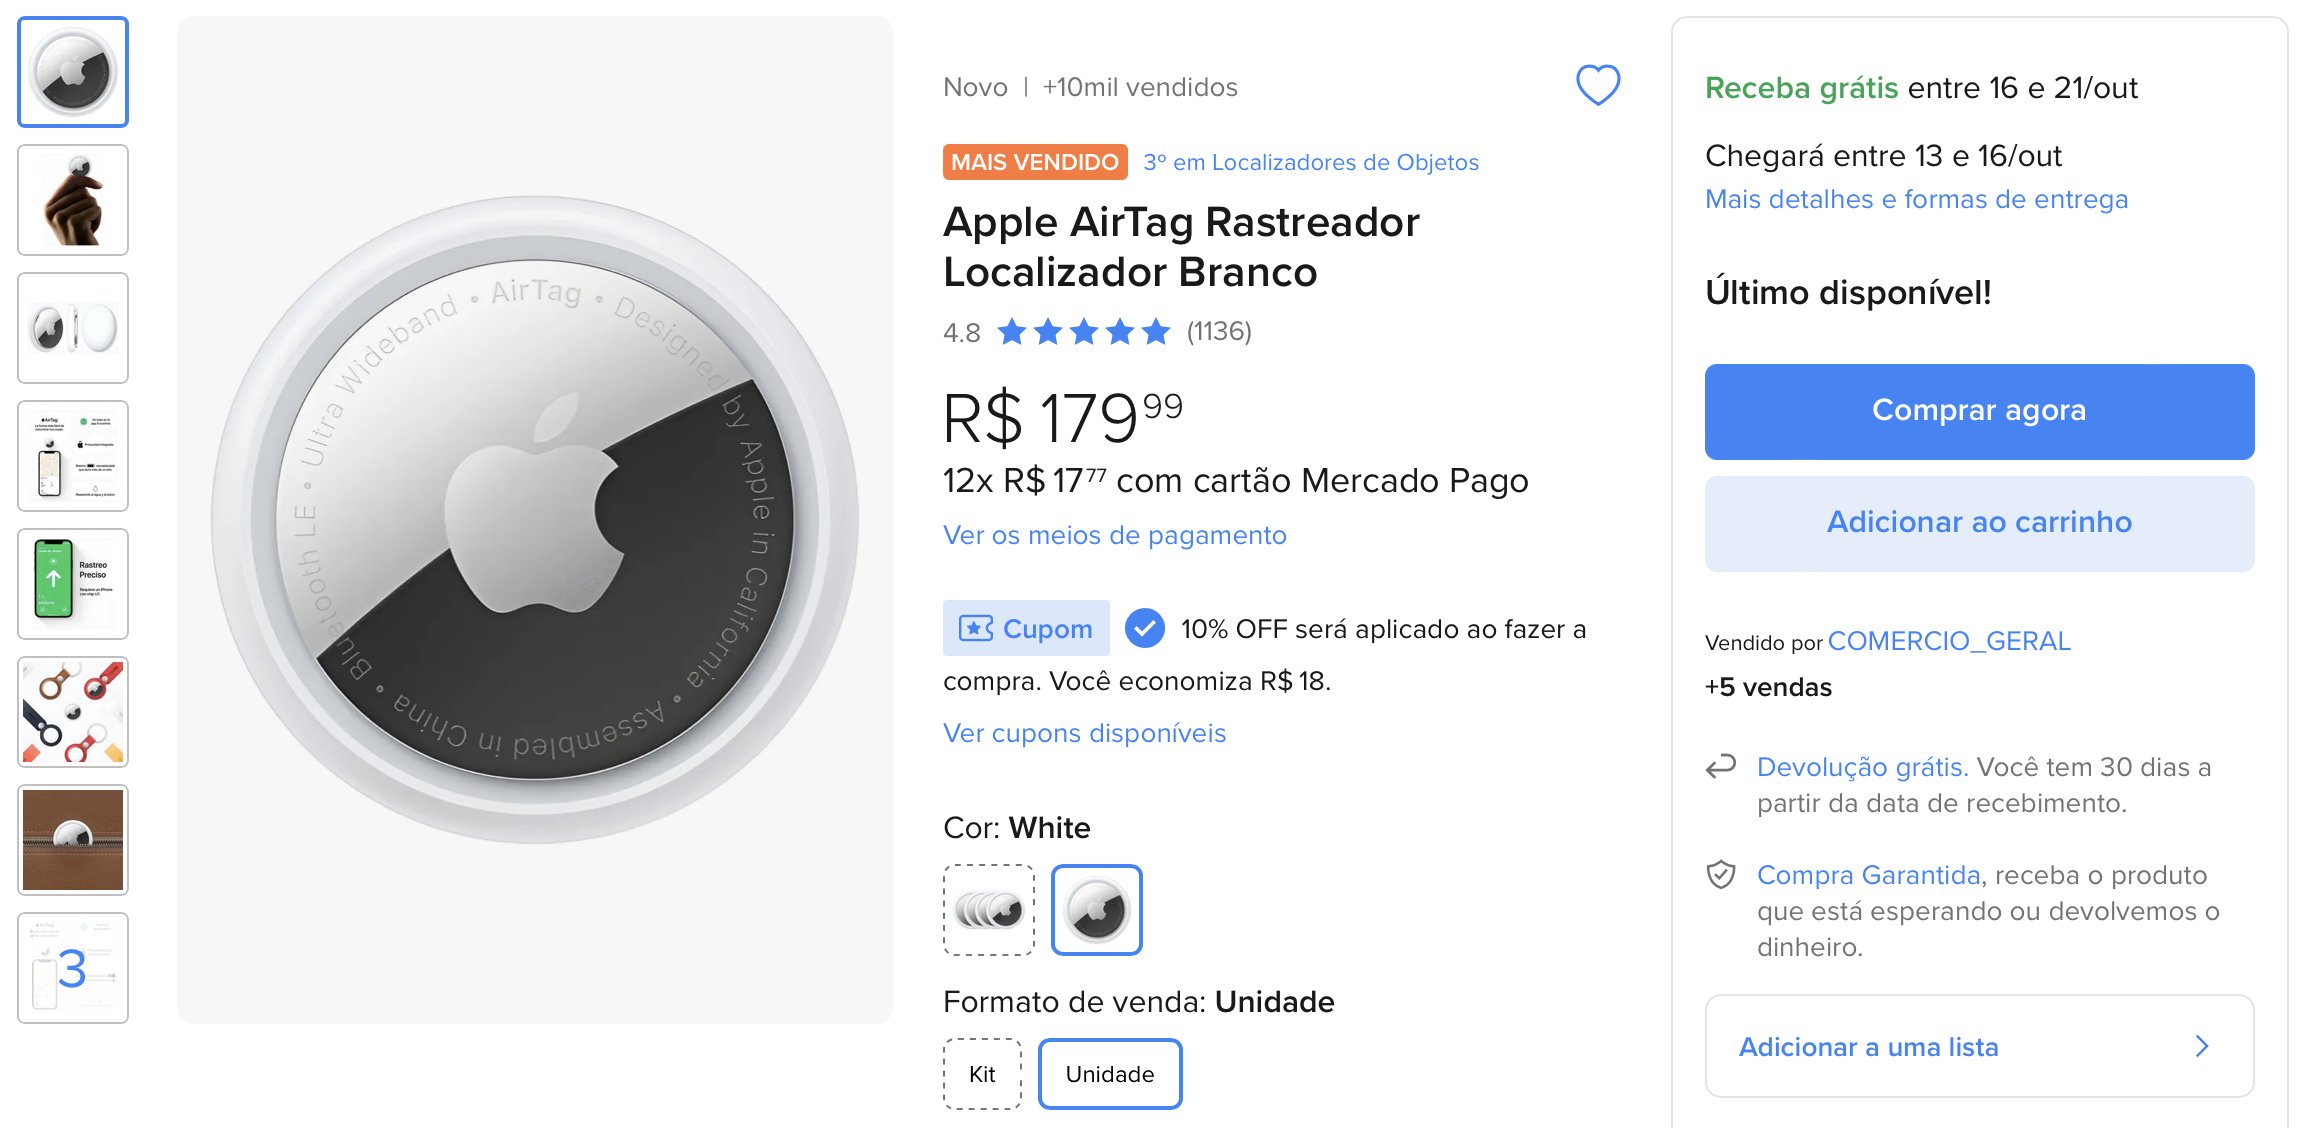This screenshot has width=2306, height=1128.
Task: Select the Unidade sale format option
Action: [x=1109, y=1074]
